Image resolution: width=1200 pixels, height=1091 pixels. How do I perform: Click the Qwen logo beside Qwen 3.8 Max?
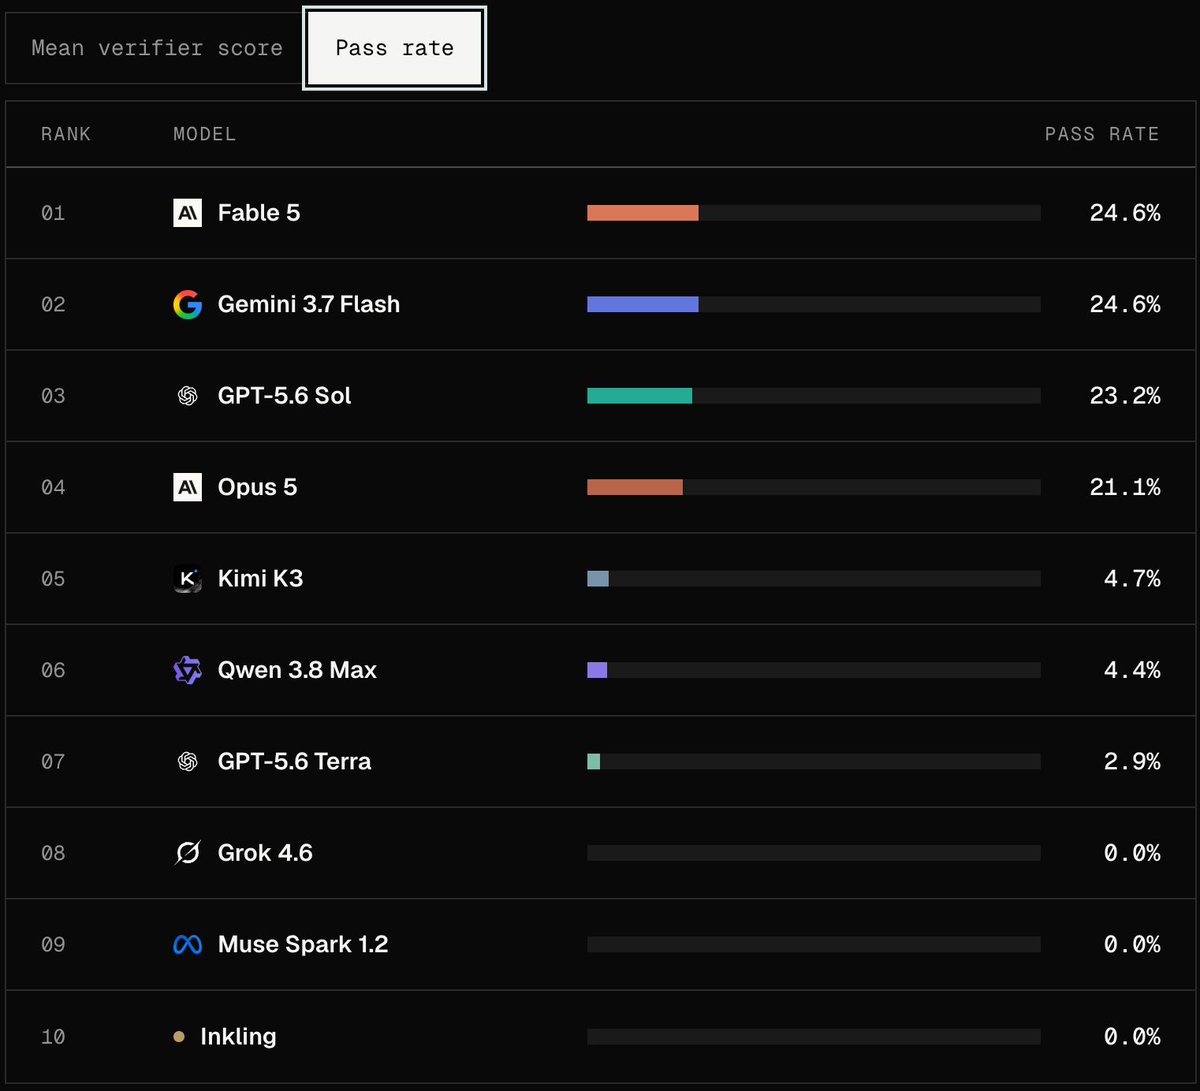(x=187, y=670)
